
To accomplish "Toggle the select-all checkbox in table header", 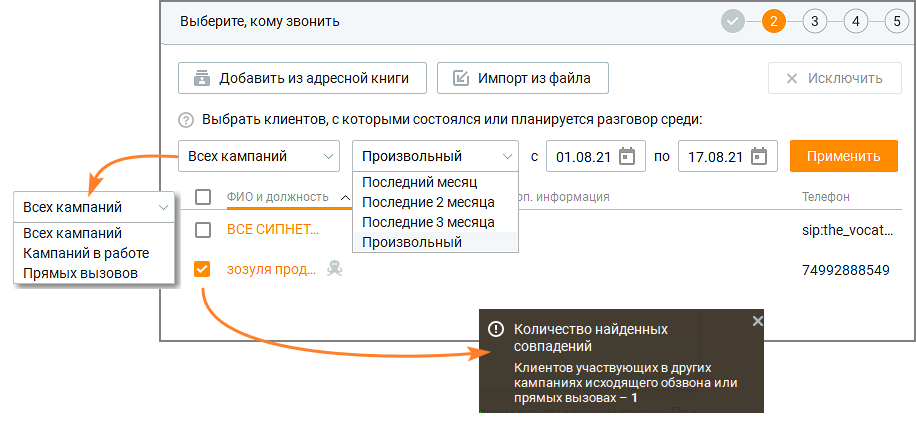I will pos(203,197).
